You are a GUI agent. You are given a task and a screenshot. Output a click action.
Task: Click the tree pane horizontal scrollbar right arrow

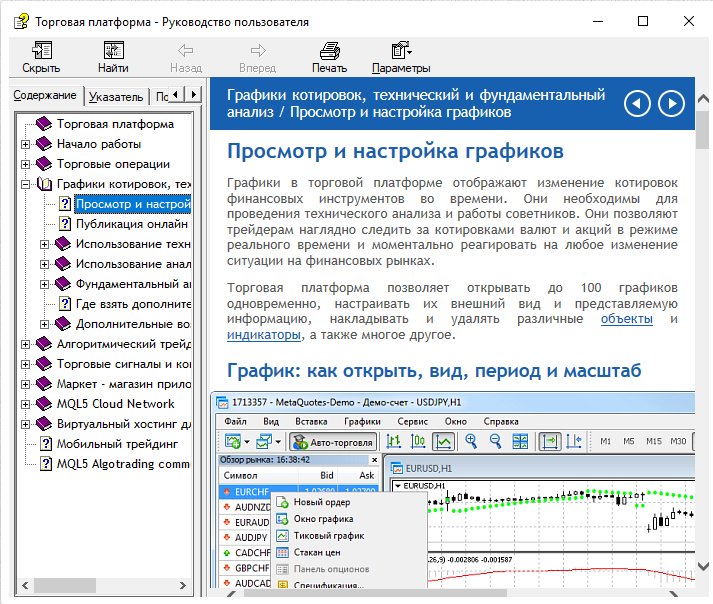click(183, 585)
